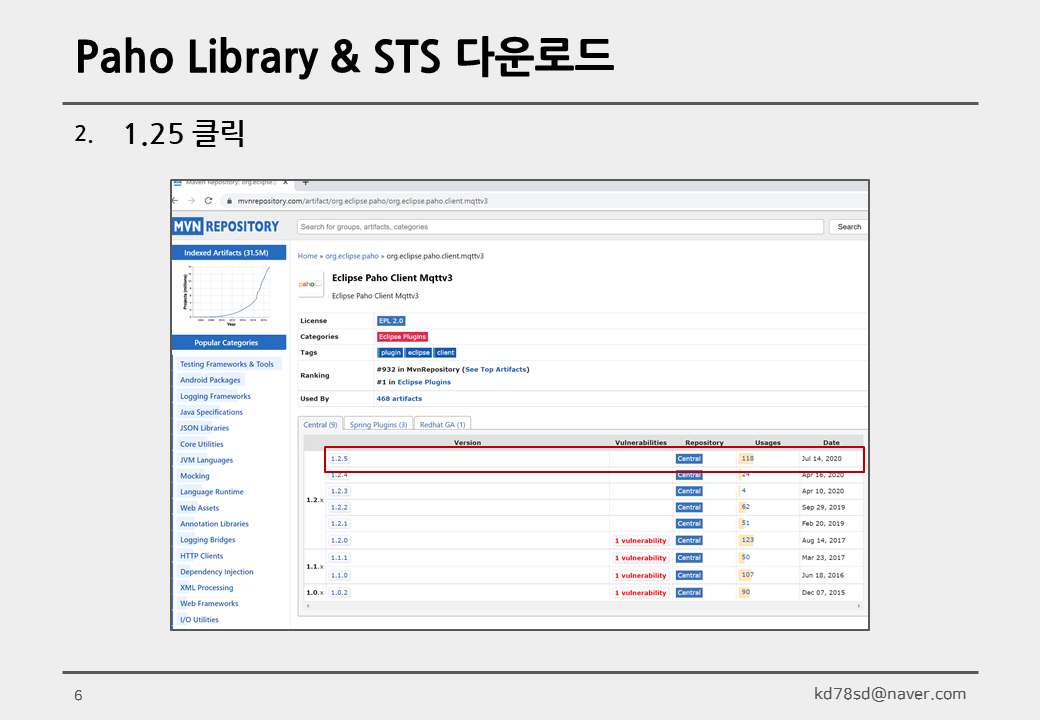Open Mocking category
Image resolution: width=1040 pixels, height=720 pixels.
(x=195, y=476)
